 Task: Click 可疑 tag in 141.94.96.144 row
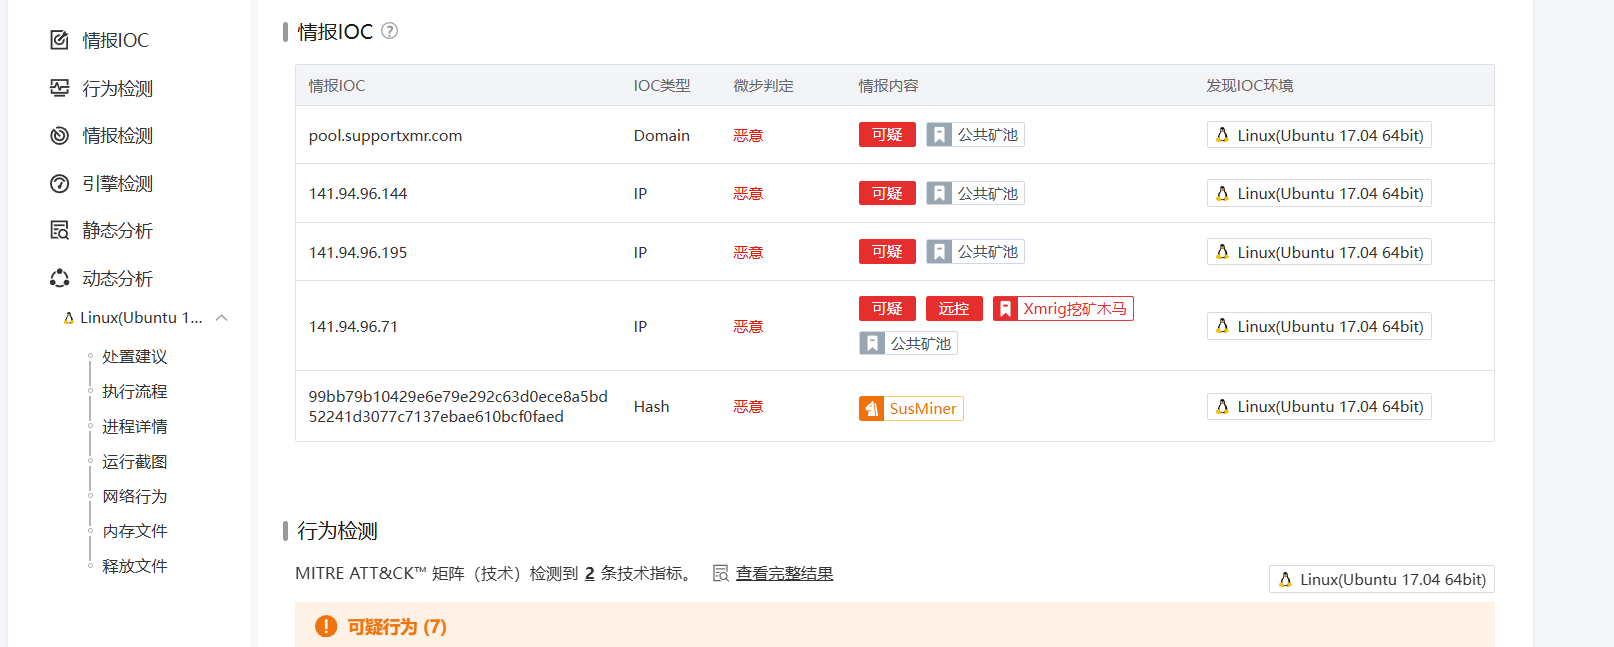tap(887, 193)
